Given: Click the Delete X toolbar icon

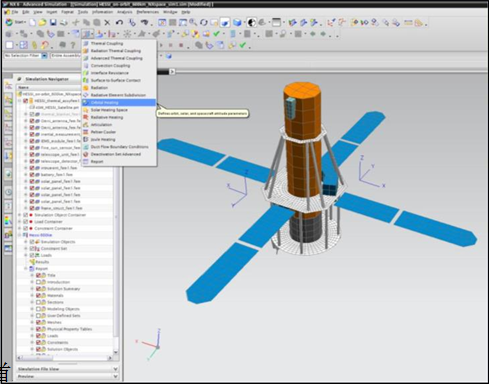Looking at the screenshot, I should [107, 23].
